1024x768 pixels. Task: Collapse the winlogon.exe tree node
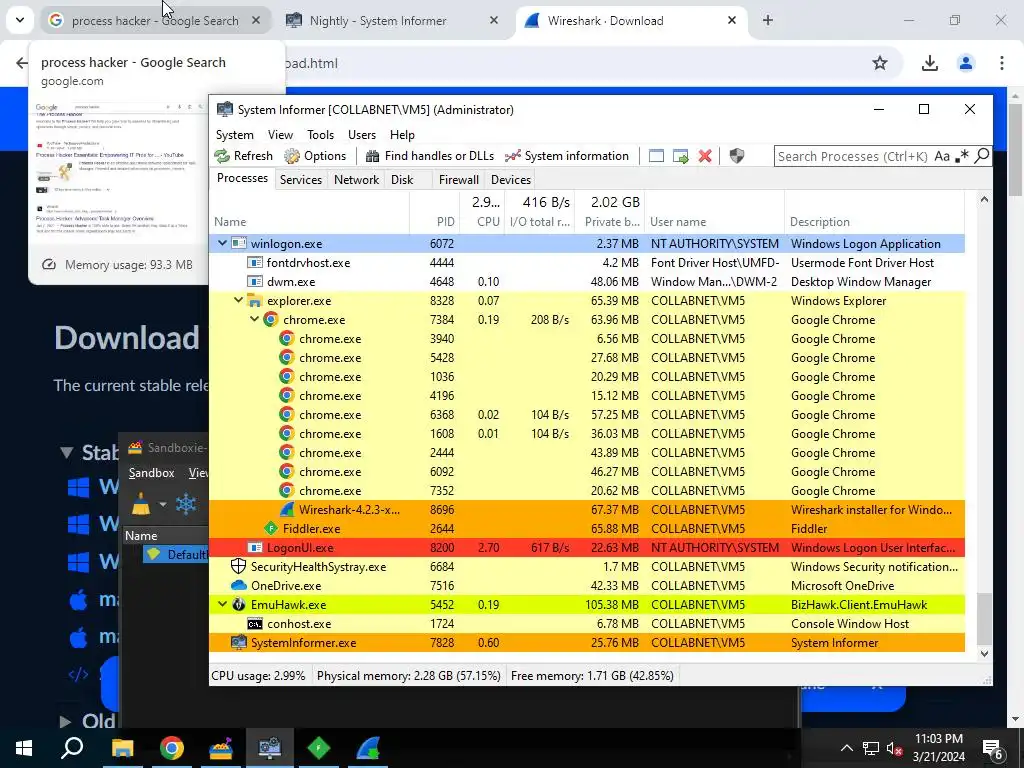pos(222,244)
